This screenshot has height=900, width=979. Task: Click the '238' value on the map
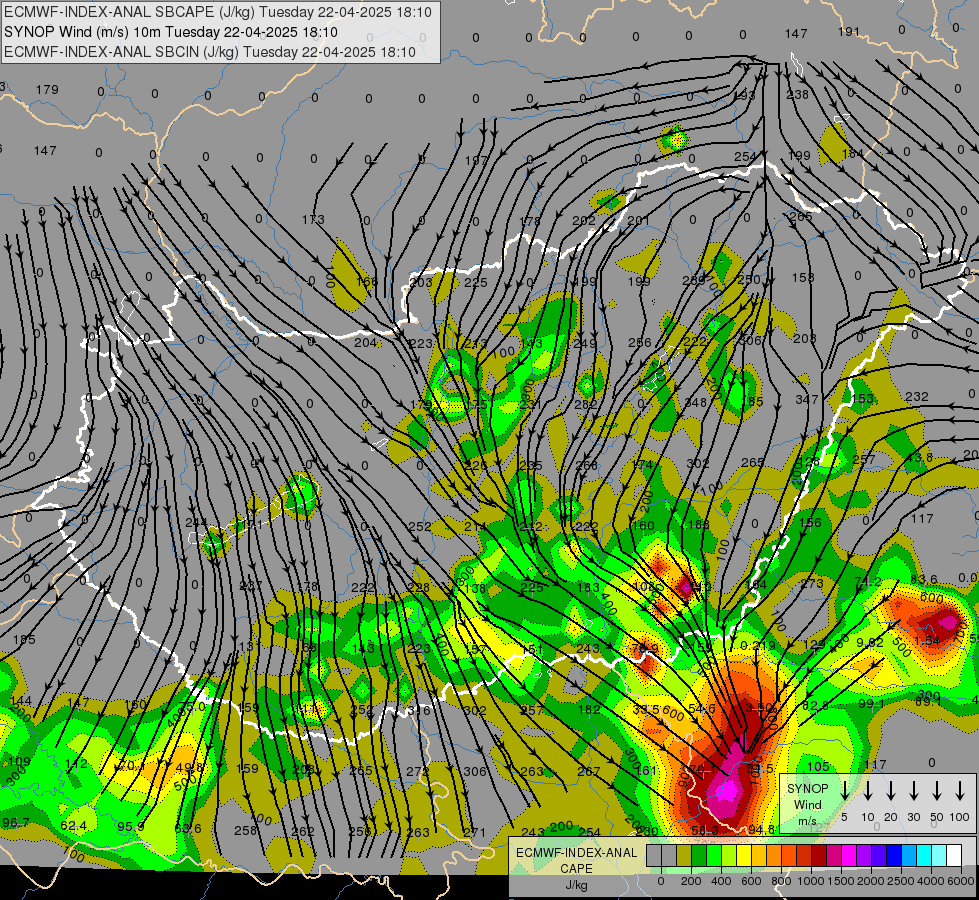797,94
